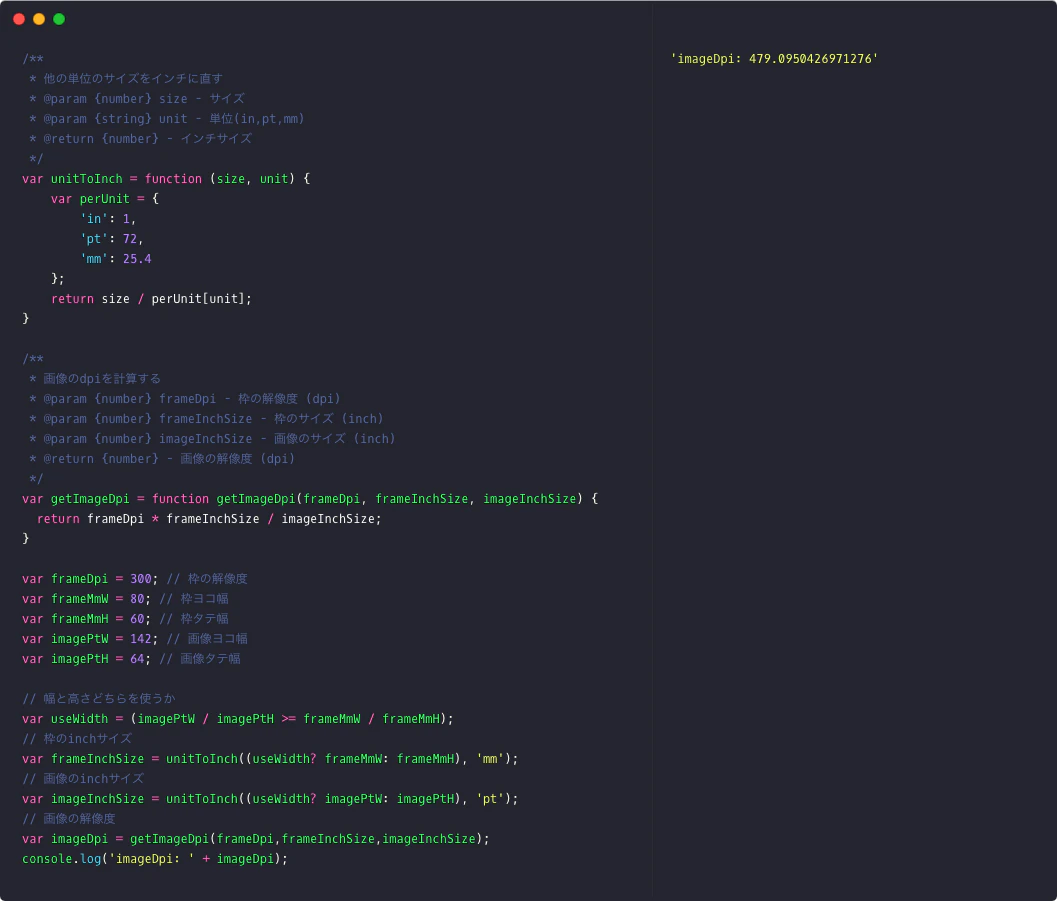Click 'return frameDpi * frameInchSize / imageInchSize' line

[209, 519]
